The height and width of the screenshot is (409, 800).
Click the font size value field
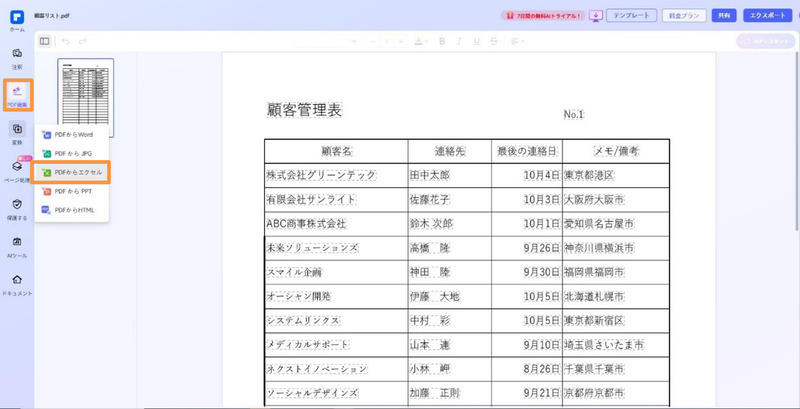(387, 41)
